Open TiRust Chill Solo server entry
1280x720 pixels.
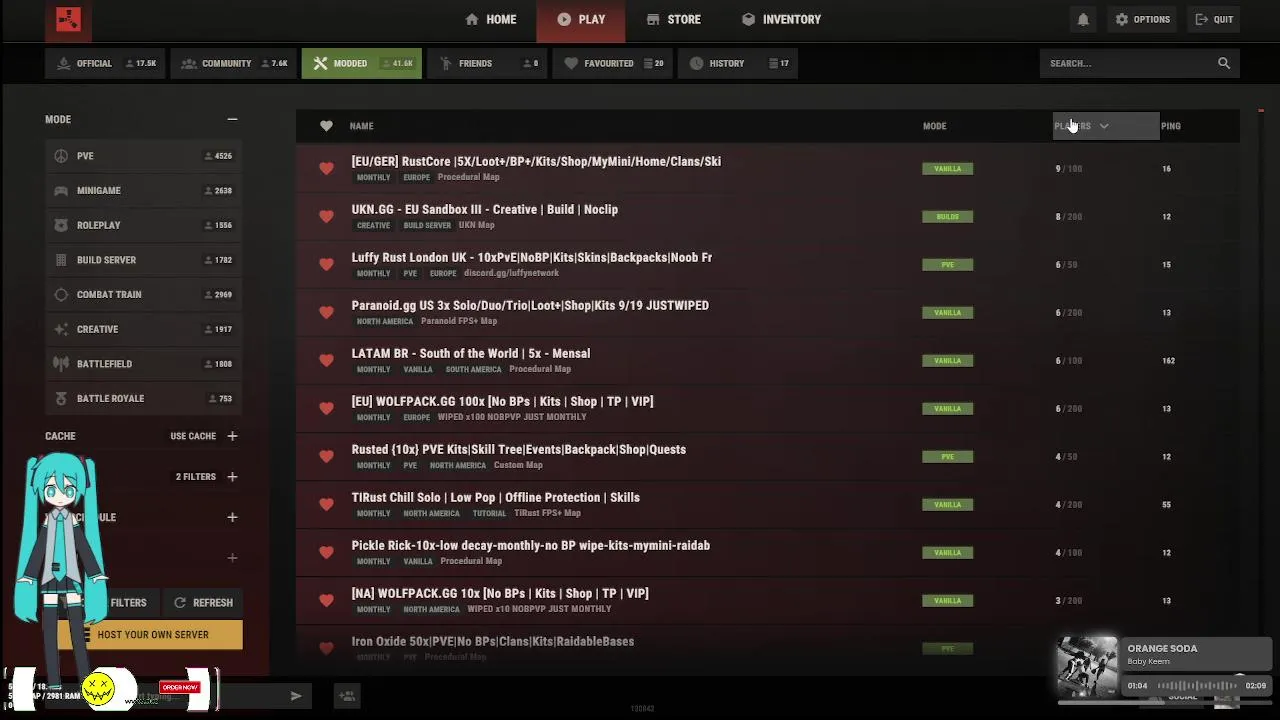point(768,504)
